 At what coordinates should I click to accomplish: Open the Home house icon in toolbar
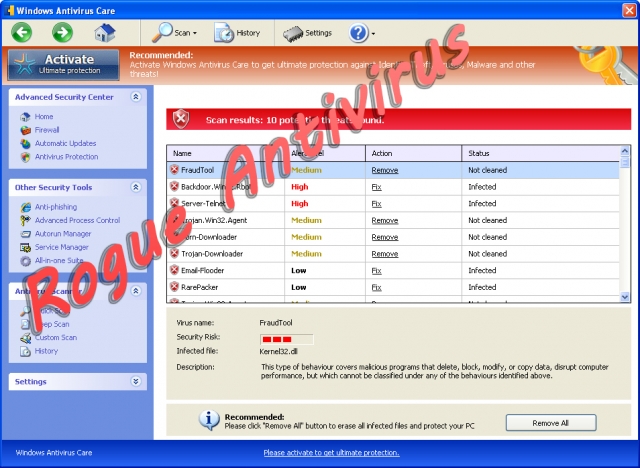[104, 33]
